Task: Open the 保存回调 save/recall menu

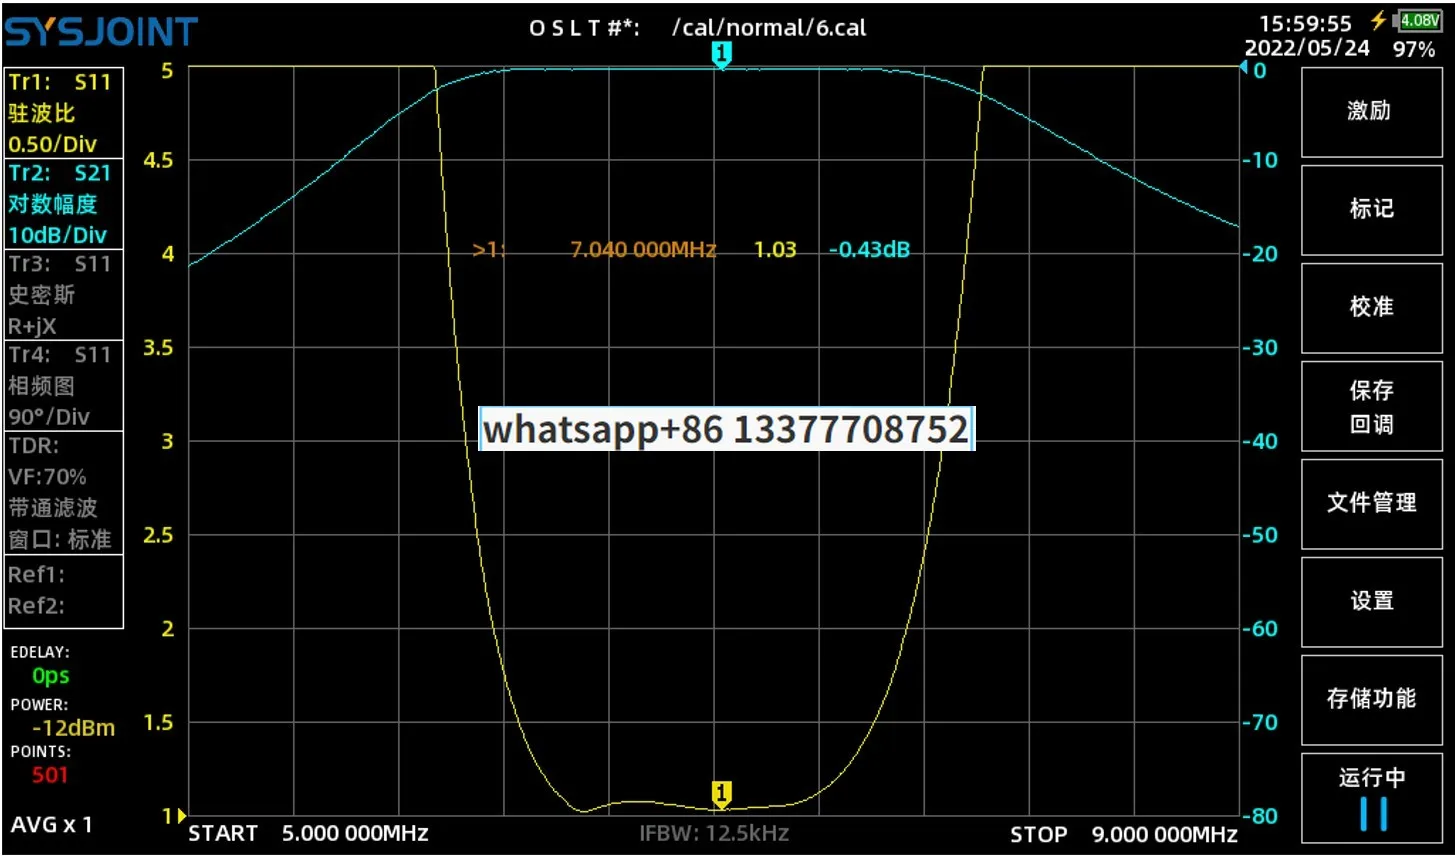Action: tap(1371, 406)
